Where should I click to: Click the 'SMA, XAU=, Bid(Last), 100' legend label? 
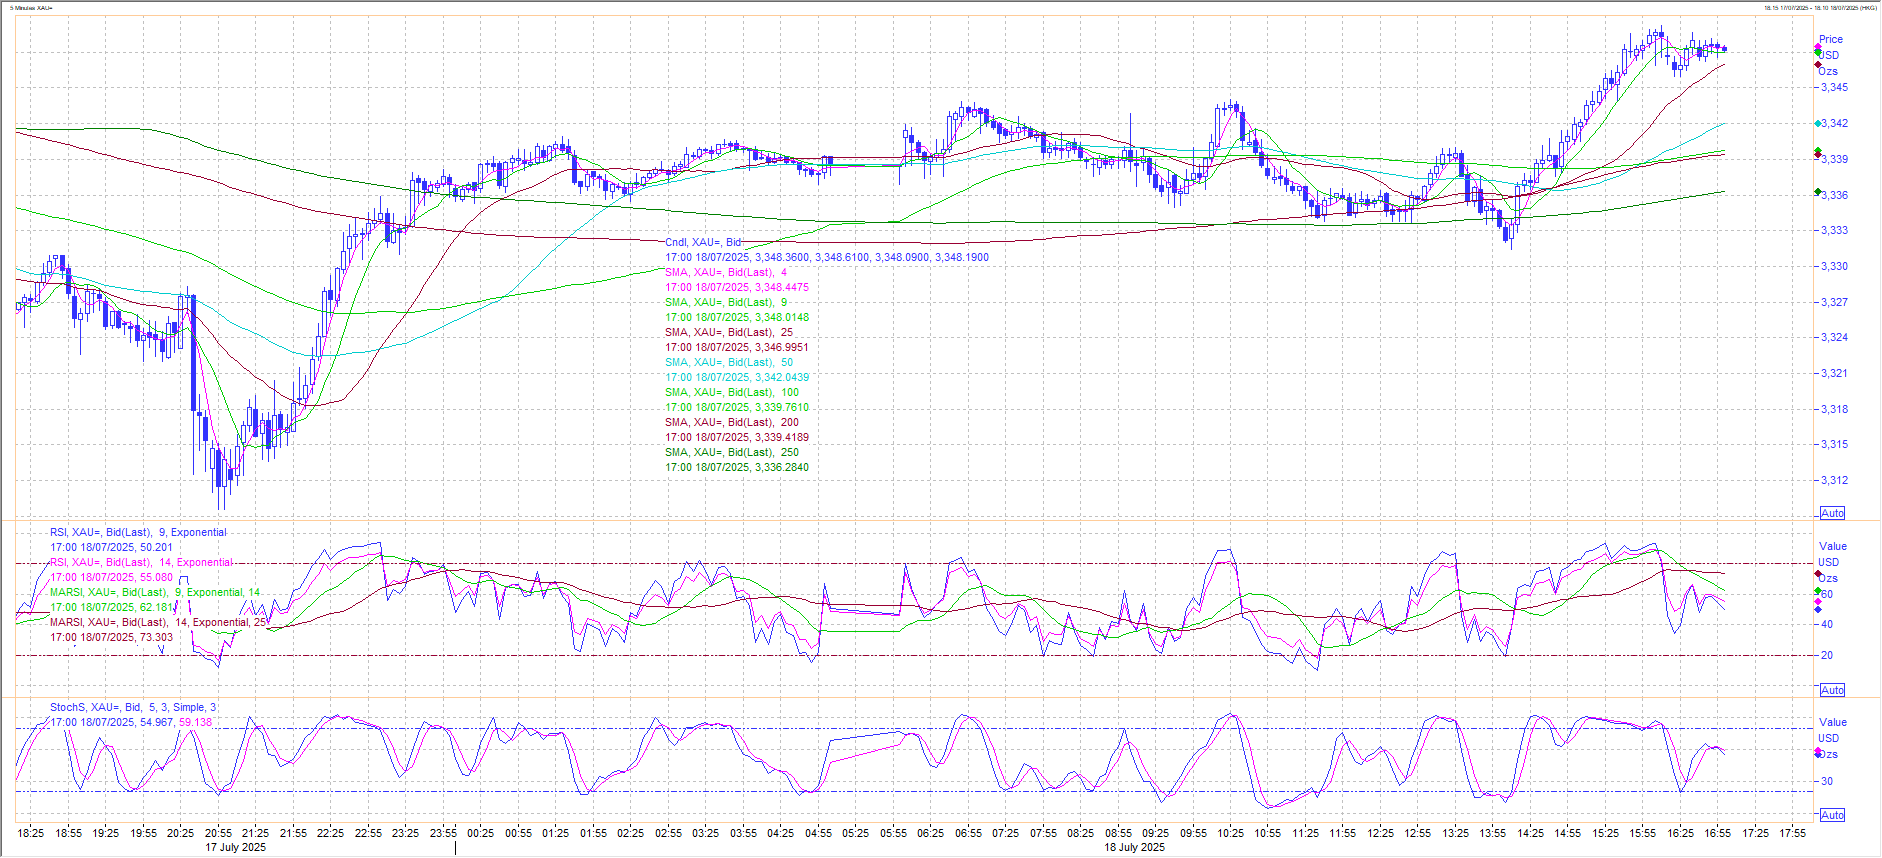[x=732, y=392]
